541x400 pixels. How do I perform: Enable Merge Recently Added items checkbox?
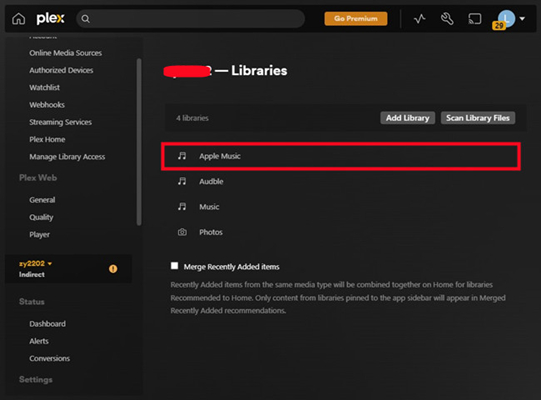point(175,266)
